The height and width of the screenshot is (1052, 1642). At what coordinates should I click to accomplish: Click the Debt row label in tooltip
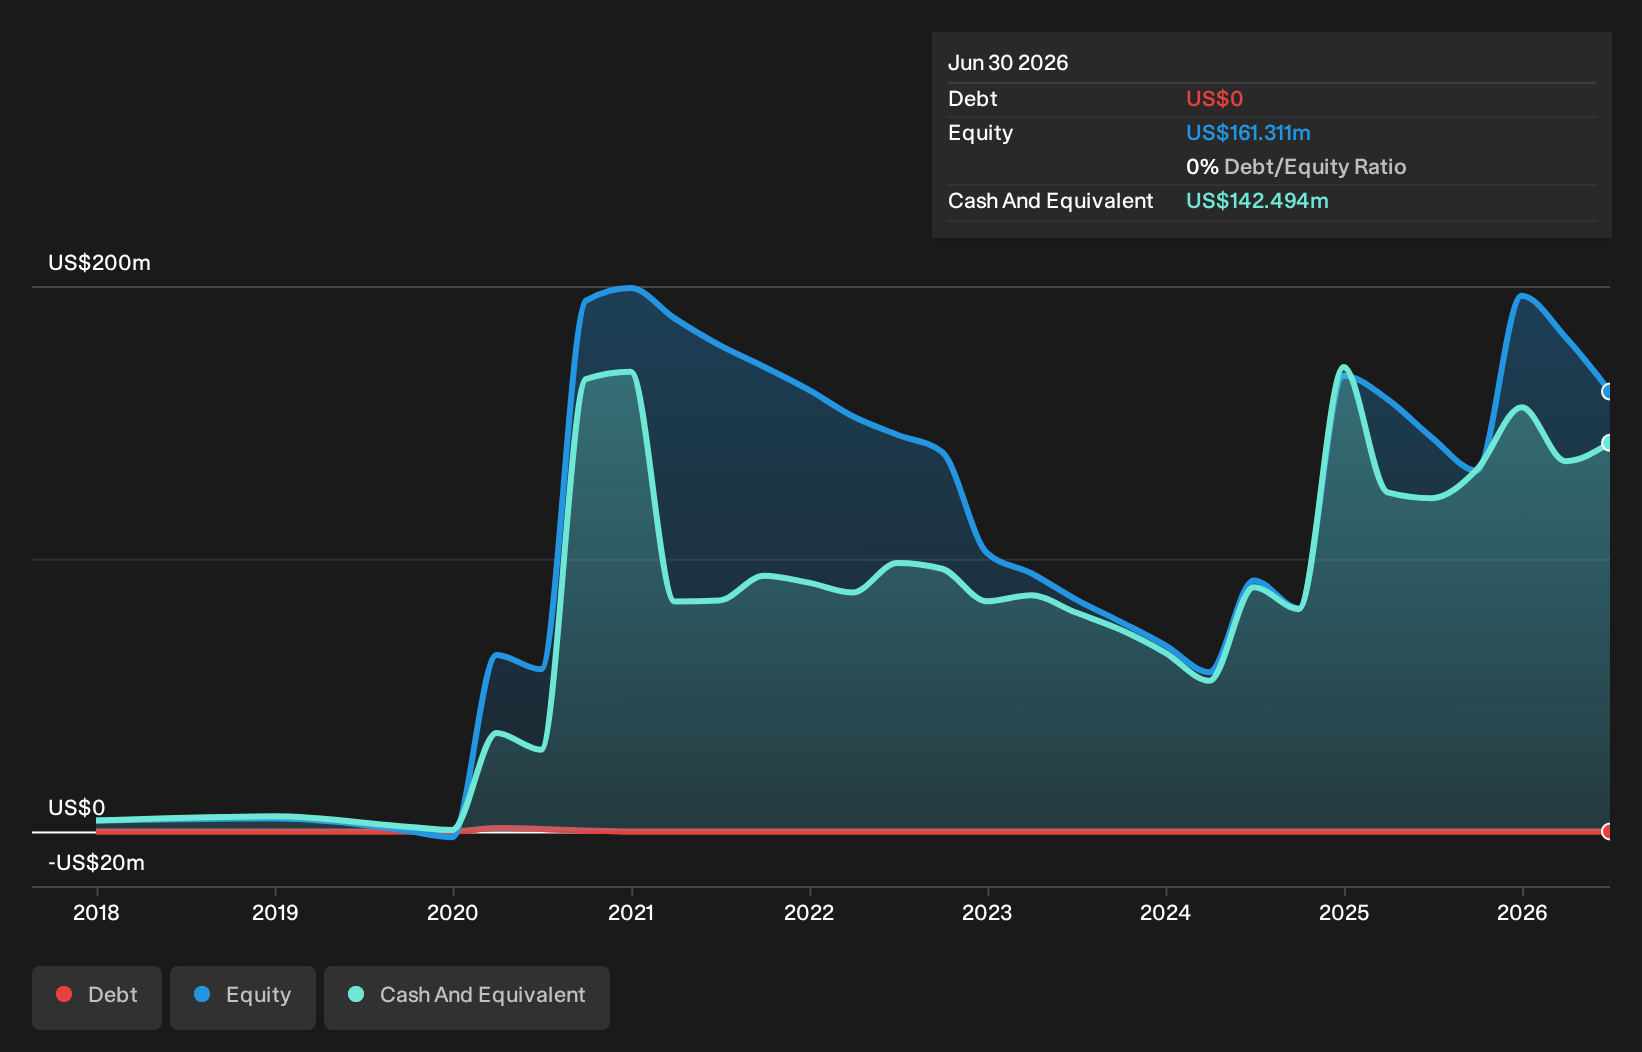click(973, 99)
